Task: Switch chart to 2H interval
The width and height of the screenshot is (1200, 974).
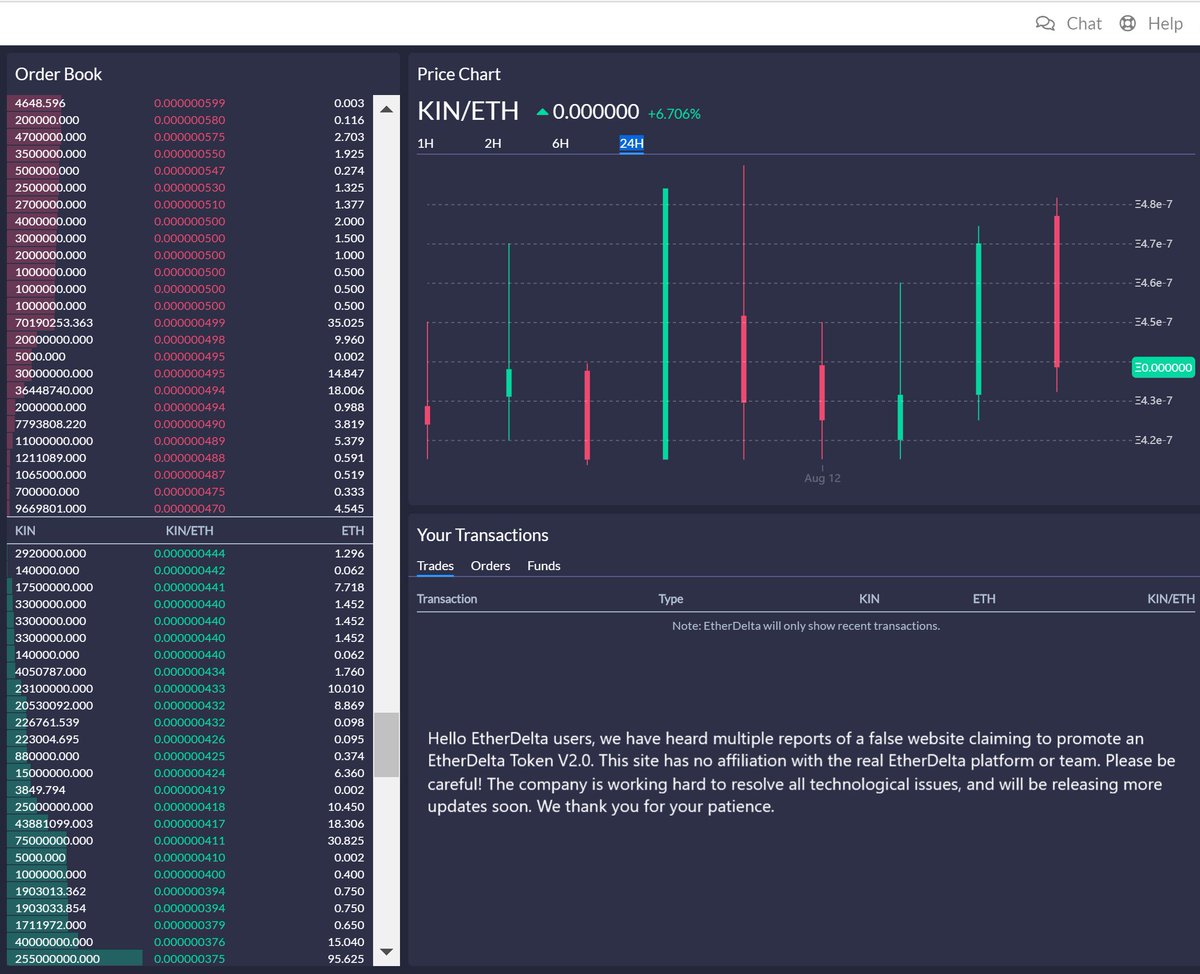Action: [493, 143]
